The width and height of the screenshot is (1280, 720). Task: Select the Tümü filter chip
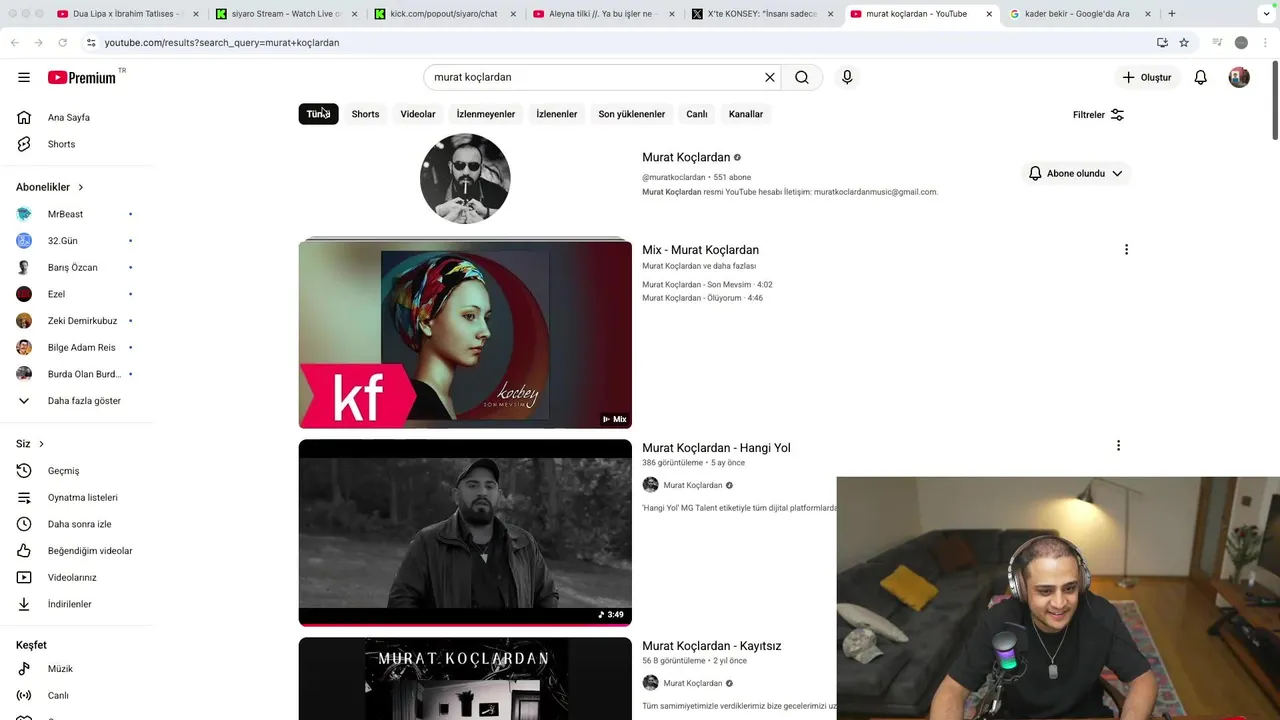click(x=318, y=114)
